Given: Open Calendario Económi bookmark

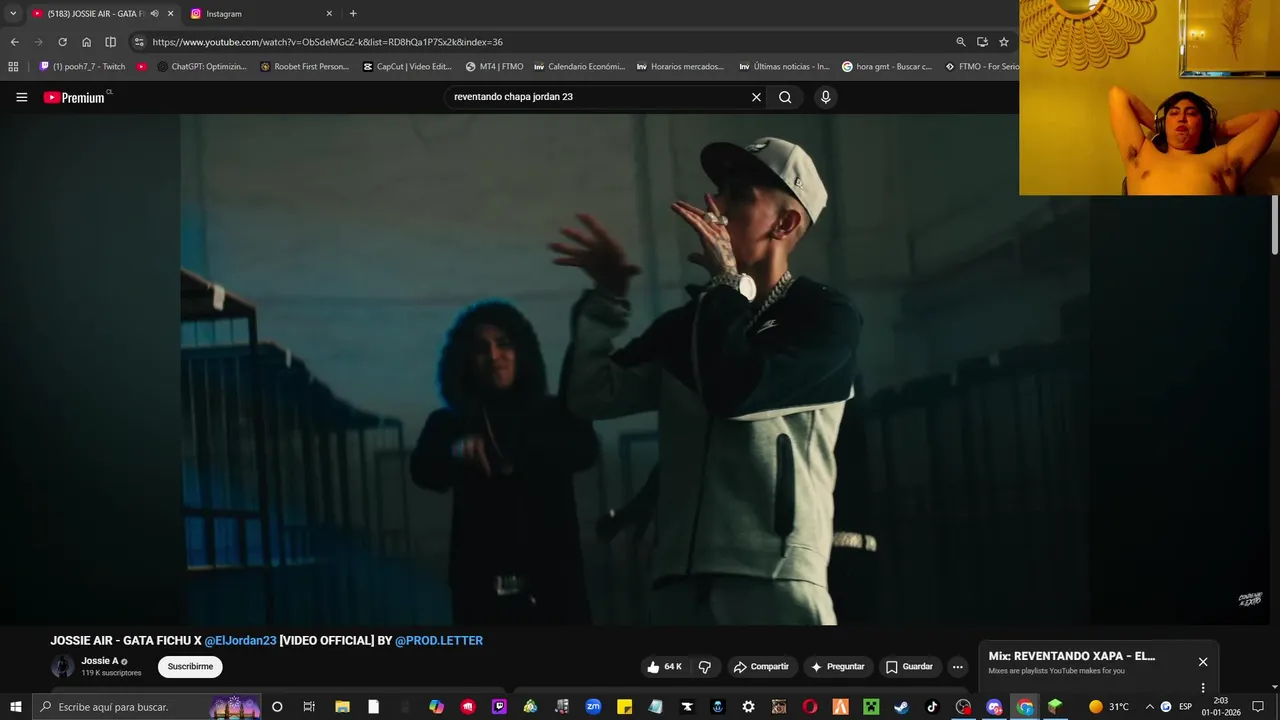Looking at the screenshot, I should (579, 67).
